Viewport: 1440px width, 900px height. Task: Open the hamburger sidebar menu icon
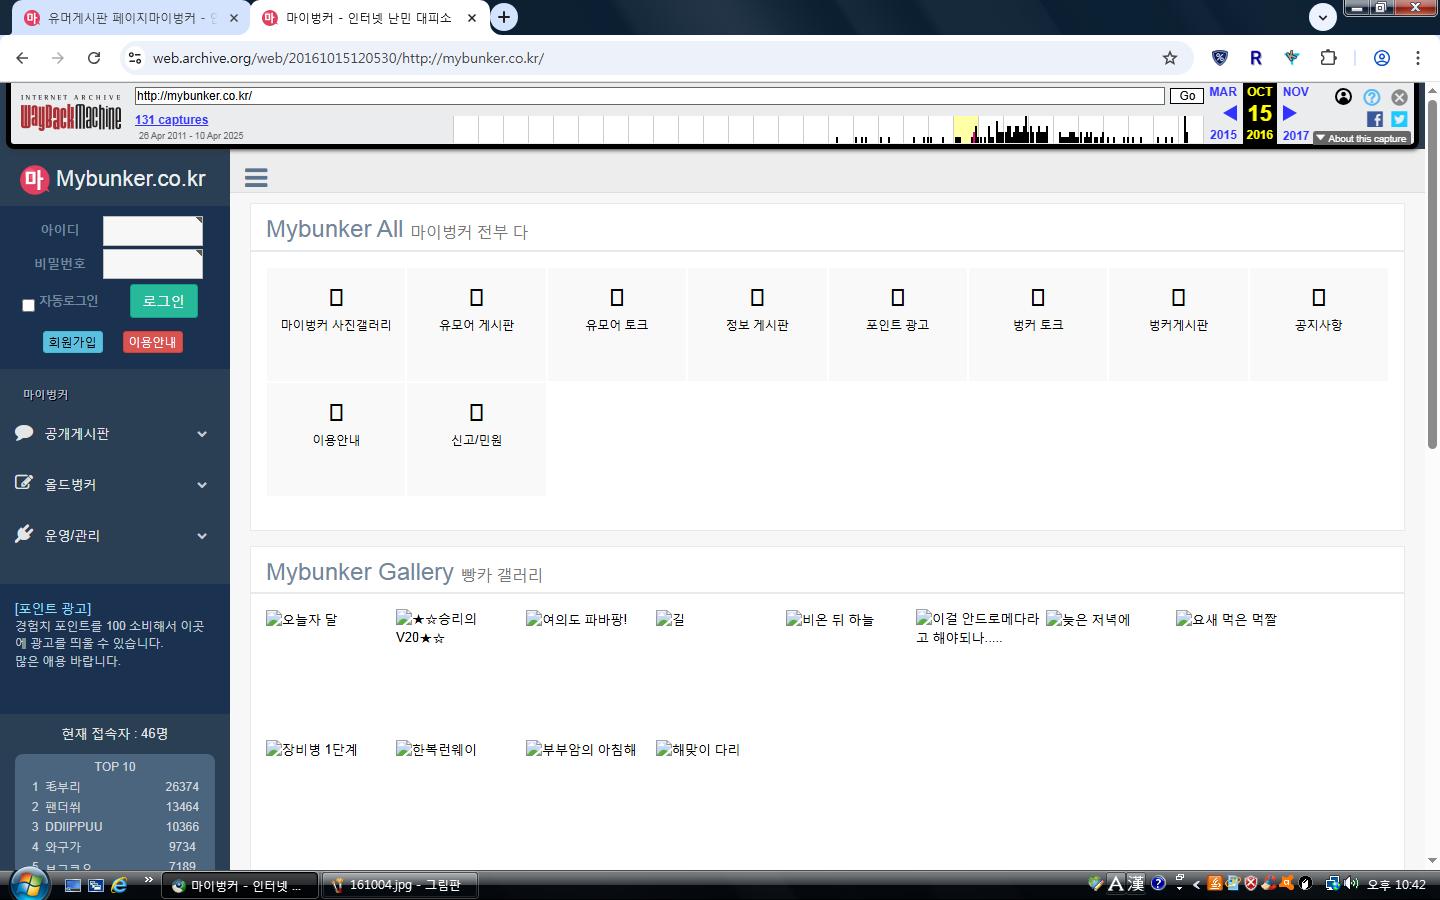click(x=256, y=178)
